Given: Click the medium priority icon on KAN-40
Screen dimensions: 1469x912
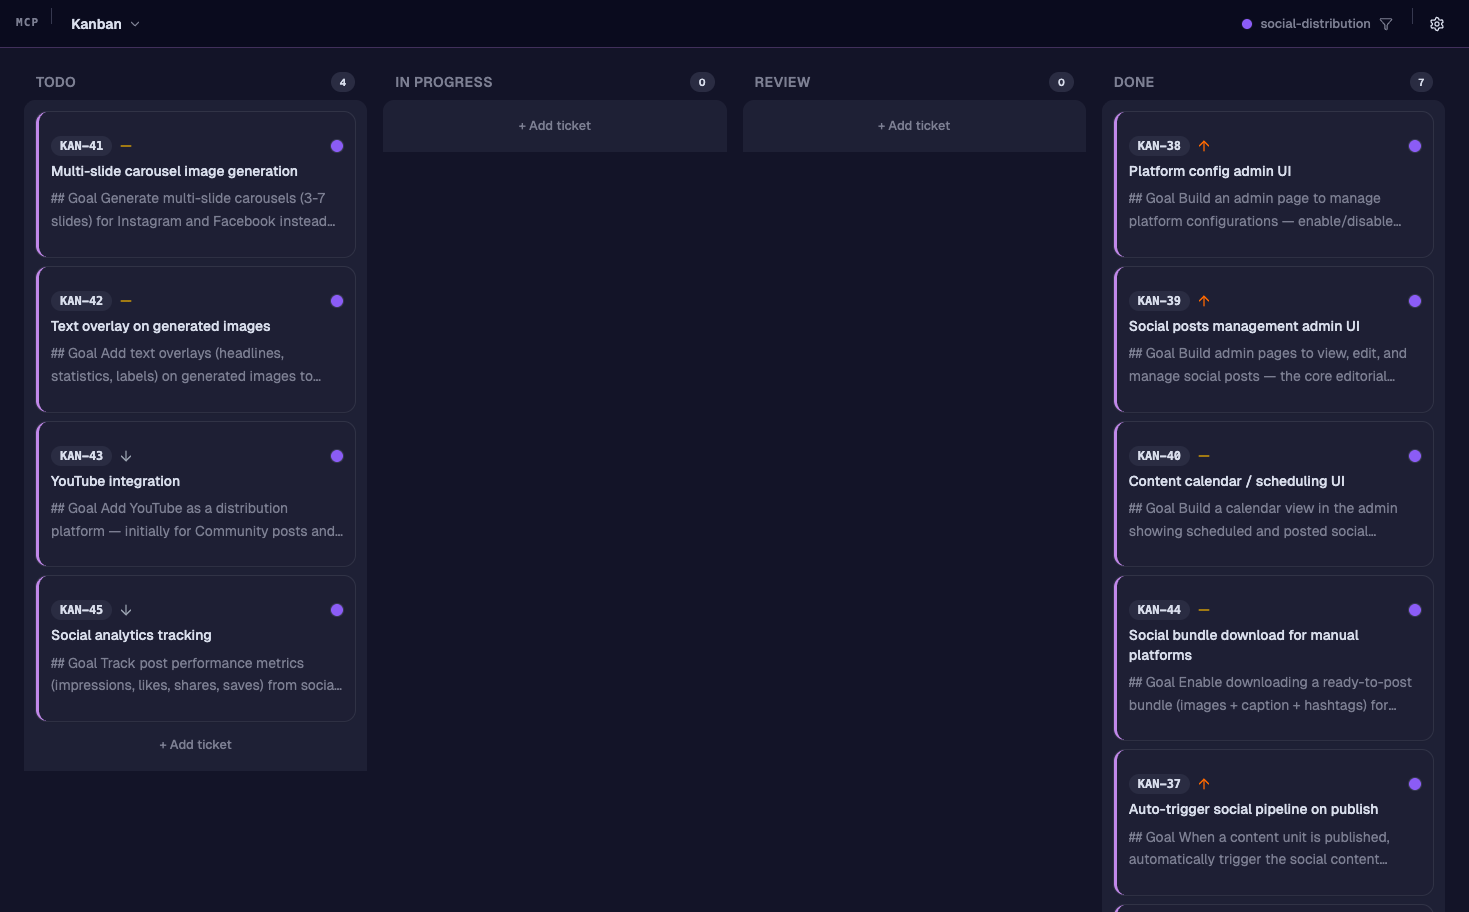Looking at the screenshot, I should [1204, 456].
